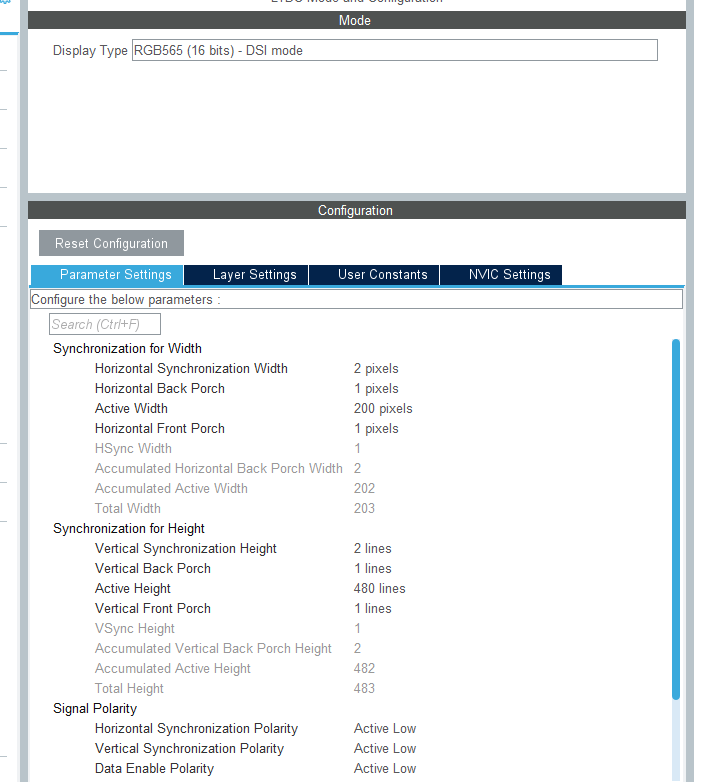
Task: Click the Configure the below parameters text
Action: [126, 300]
